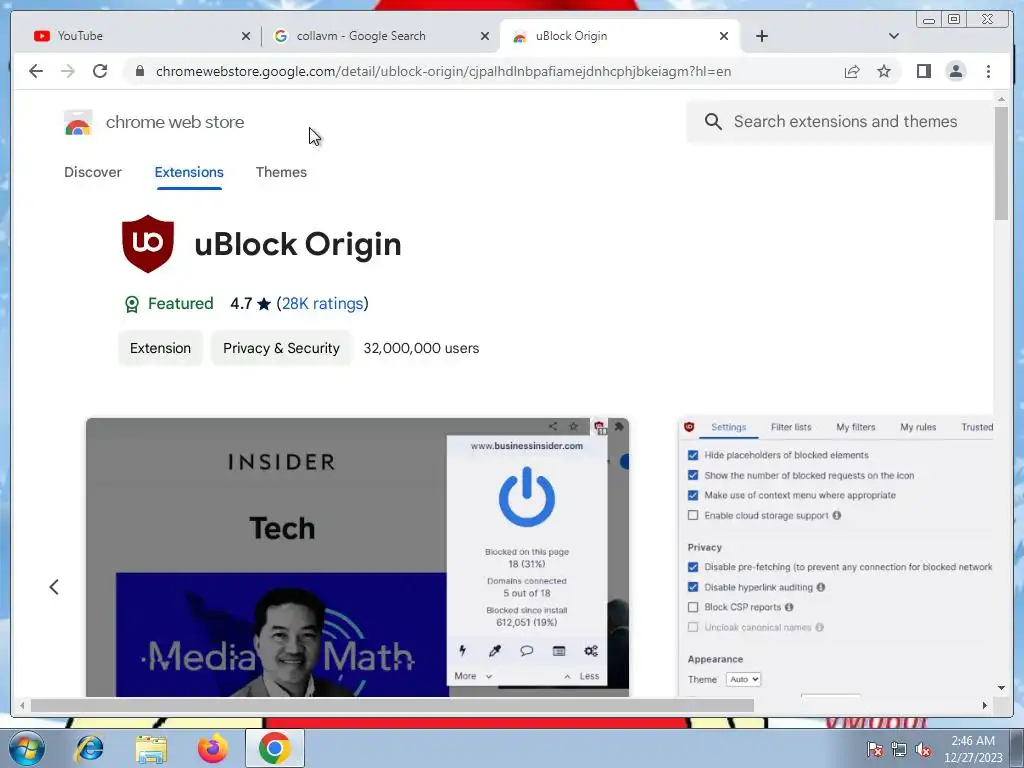The image size is (1024, 768).
Task: Open a new tab with the plus button
Action: coord(761,36)
